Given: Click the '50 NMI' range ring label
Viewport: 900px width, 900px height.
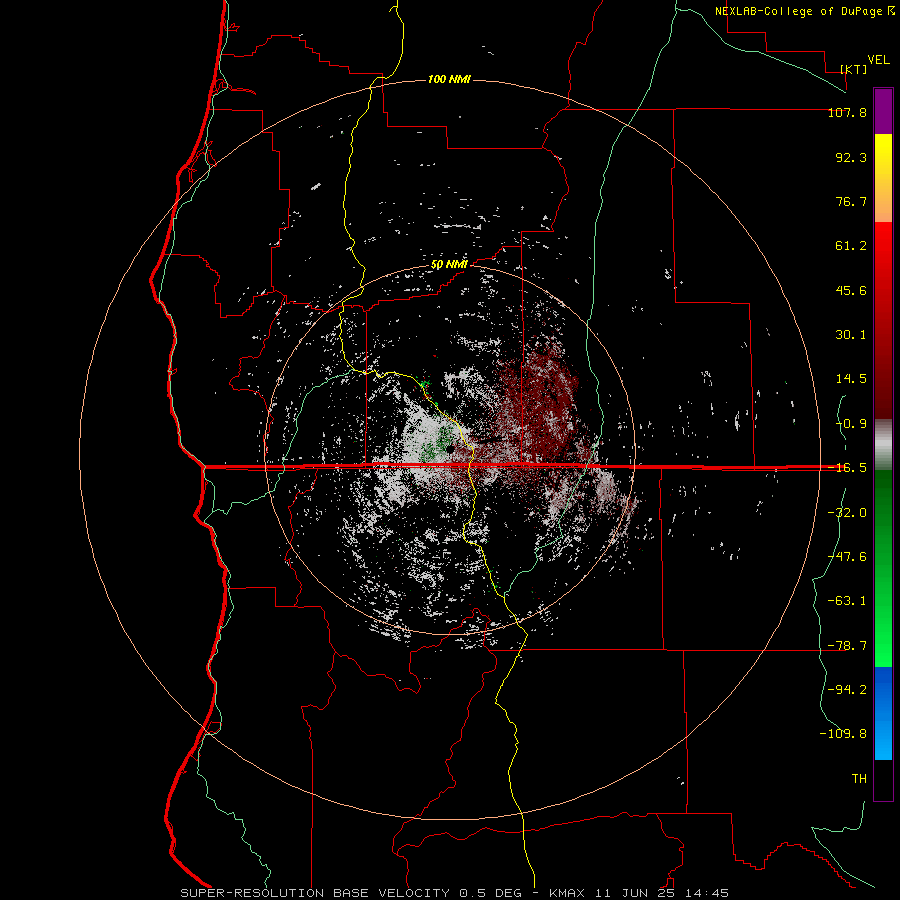Looking at the screenshot, I should (449, 265).
